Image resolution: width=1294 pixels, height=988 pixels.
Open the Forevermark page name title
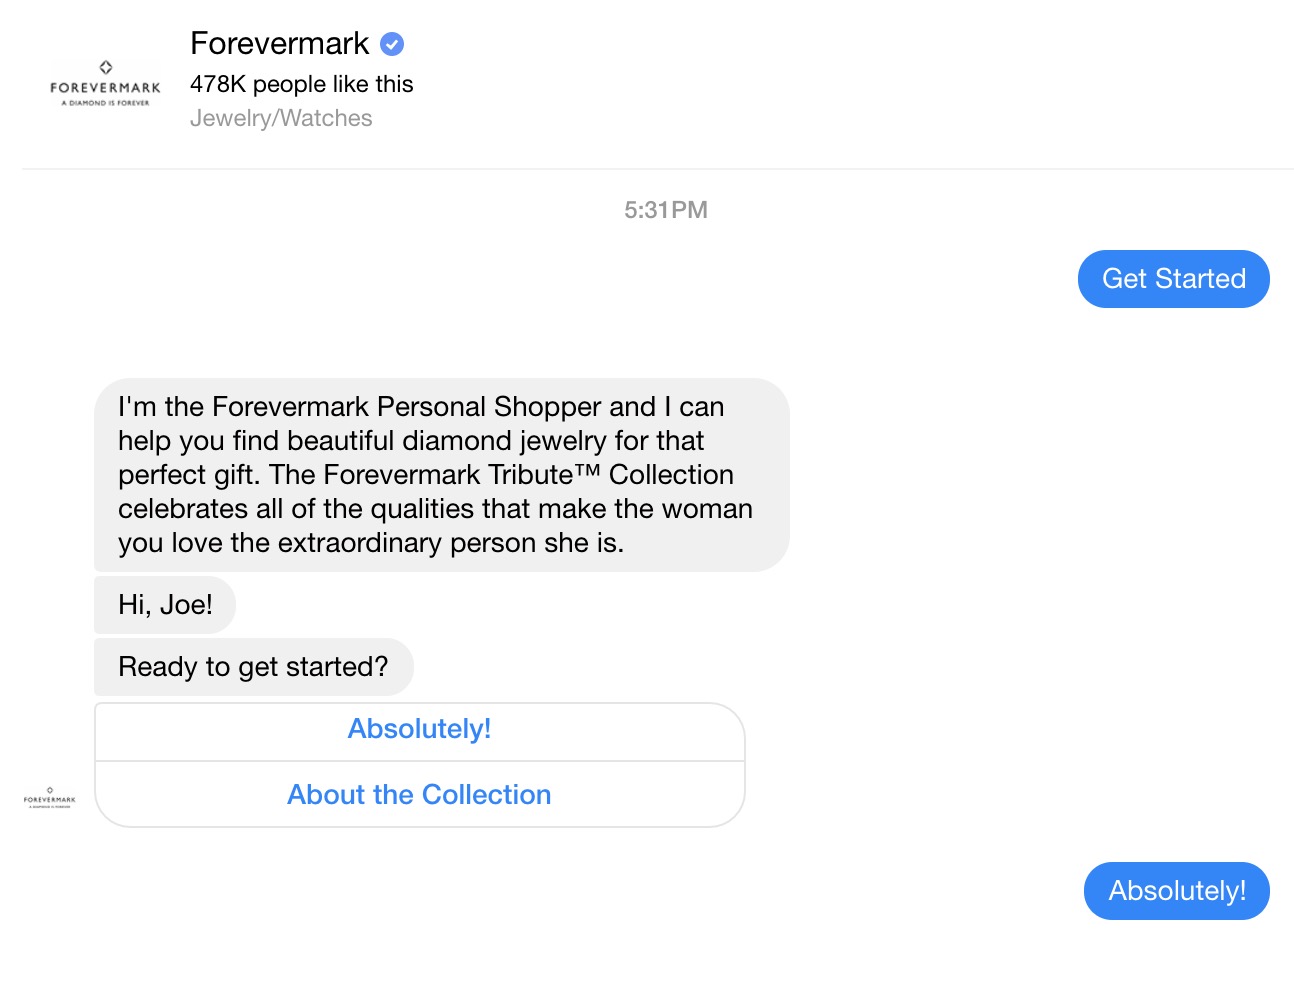pos(279,44)
